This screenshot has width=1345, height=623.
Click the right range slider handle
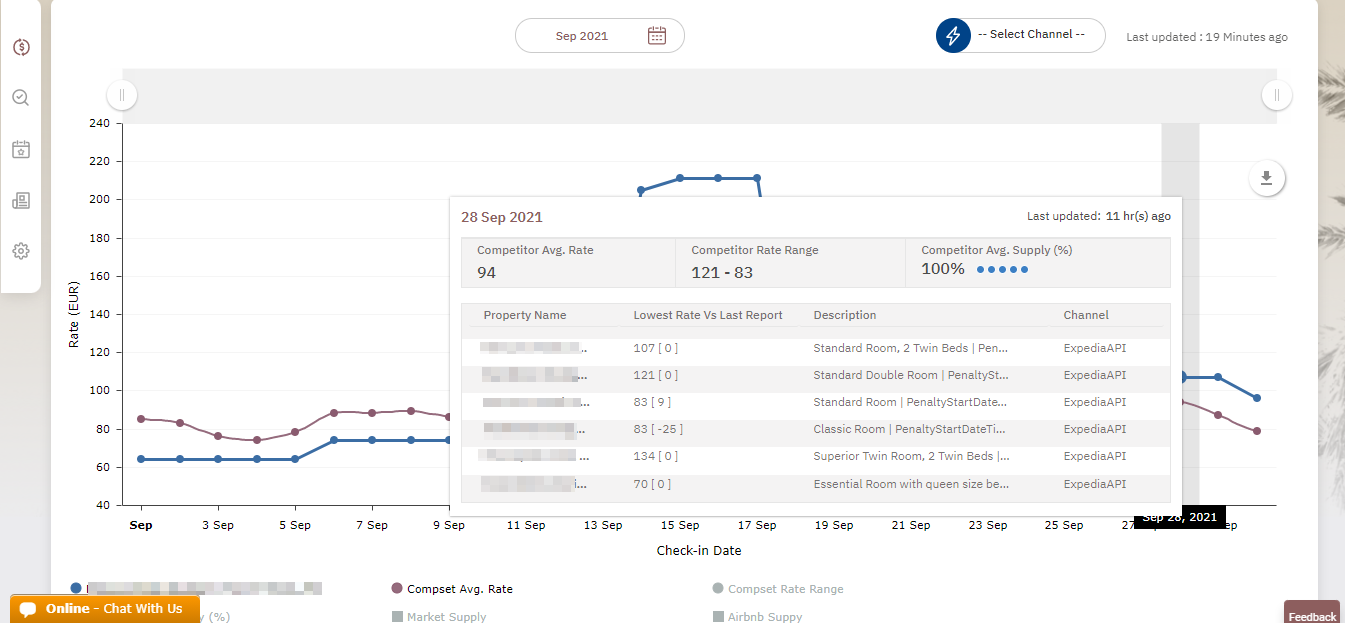(1276, 96)
